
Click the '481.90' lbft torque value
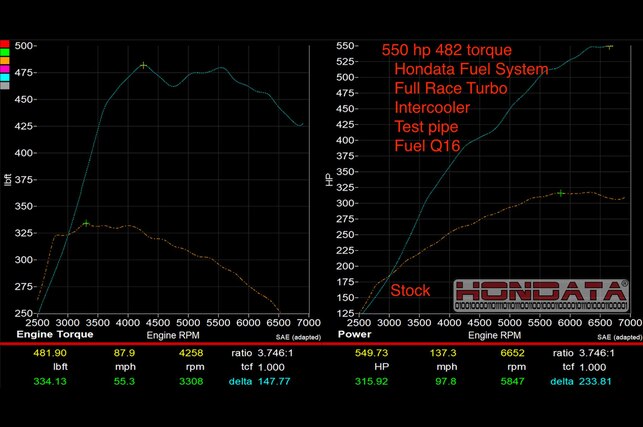tap(50, 353)
